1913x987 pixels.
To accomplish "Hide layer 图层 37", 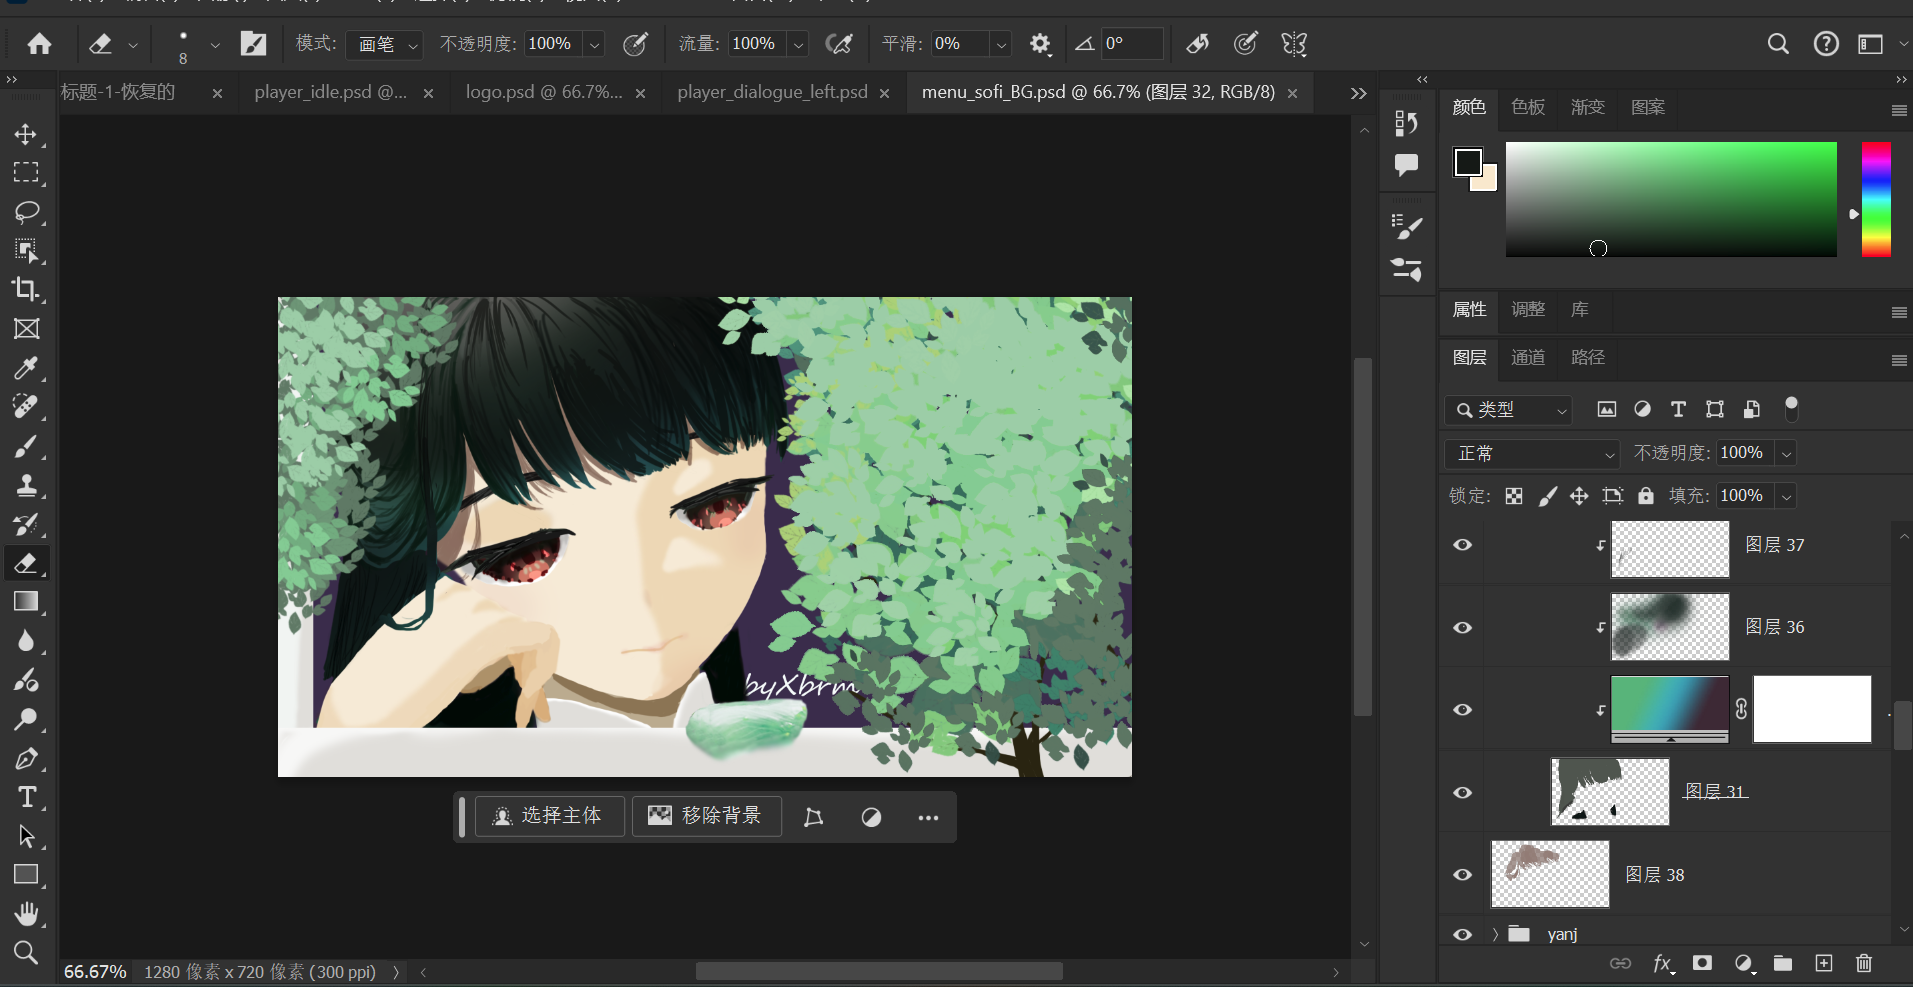I will tap(1462, 545).
